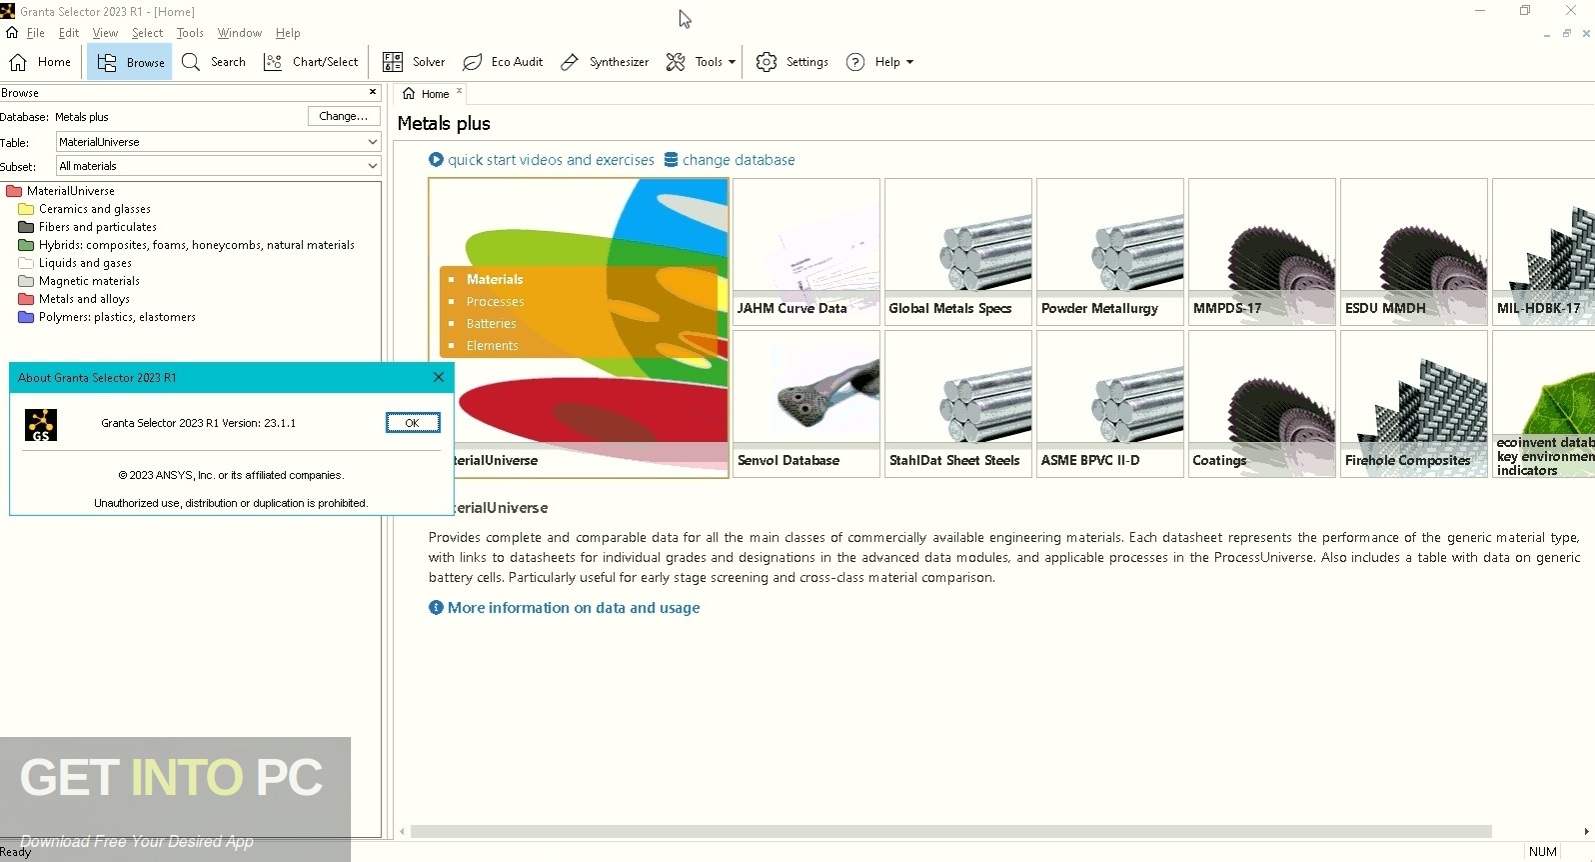Image resolution: width=1595 pixels, height=862 pixels.
Task: Open the Tools menu in the menu bar
Action: [x=190, y=33]
